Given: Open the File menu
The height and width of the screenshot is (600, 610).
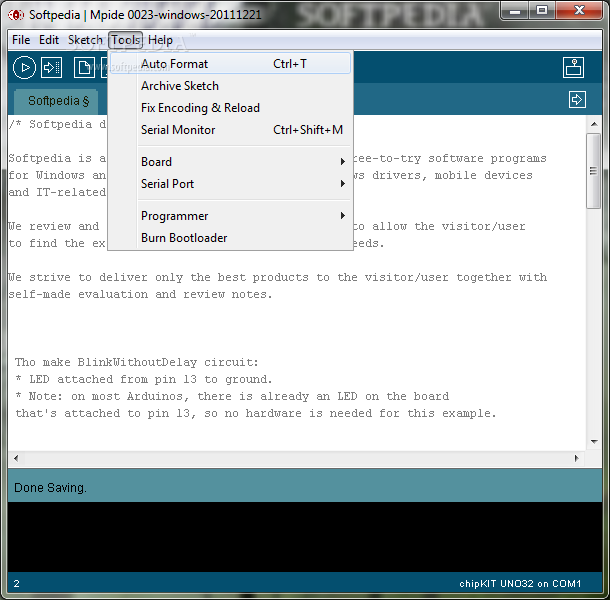Looking at the screenshot, I should coord(21,40).
